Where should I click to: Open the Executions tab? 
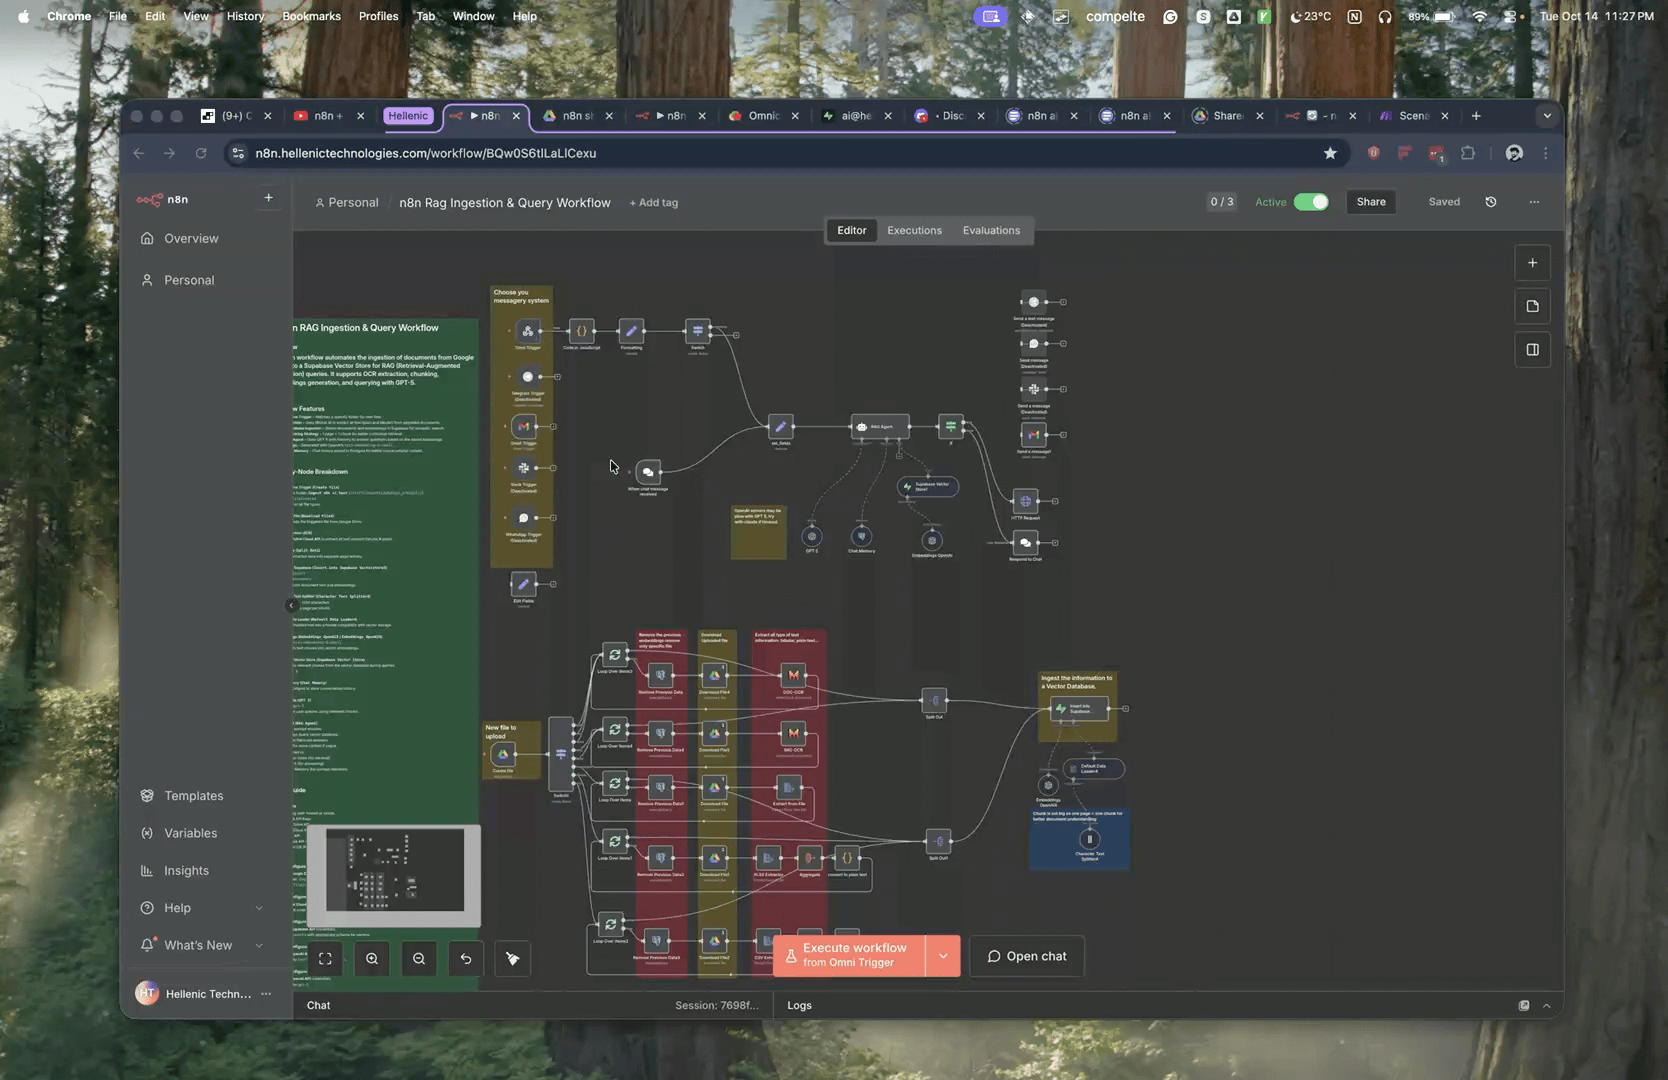tap(914, 230)
